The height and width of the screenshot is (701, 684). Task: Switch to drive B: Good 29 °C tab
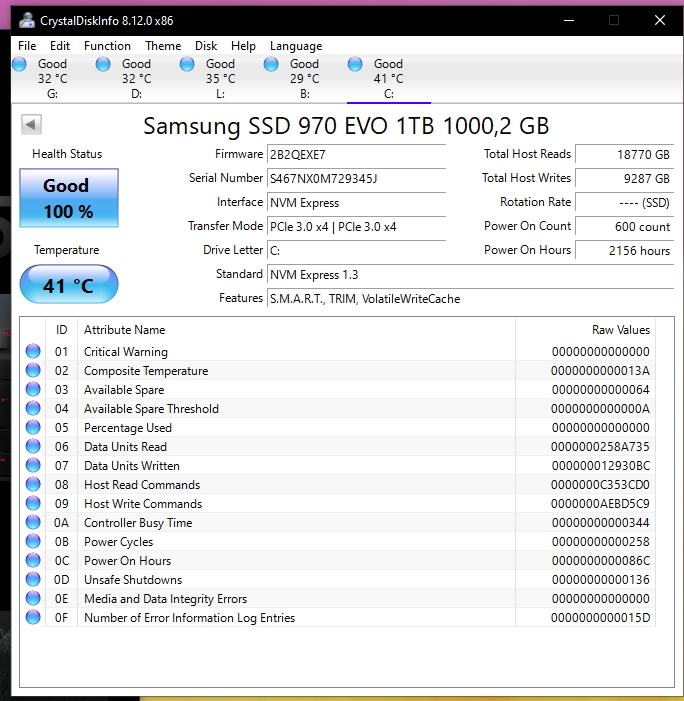tap(305, 79)
